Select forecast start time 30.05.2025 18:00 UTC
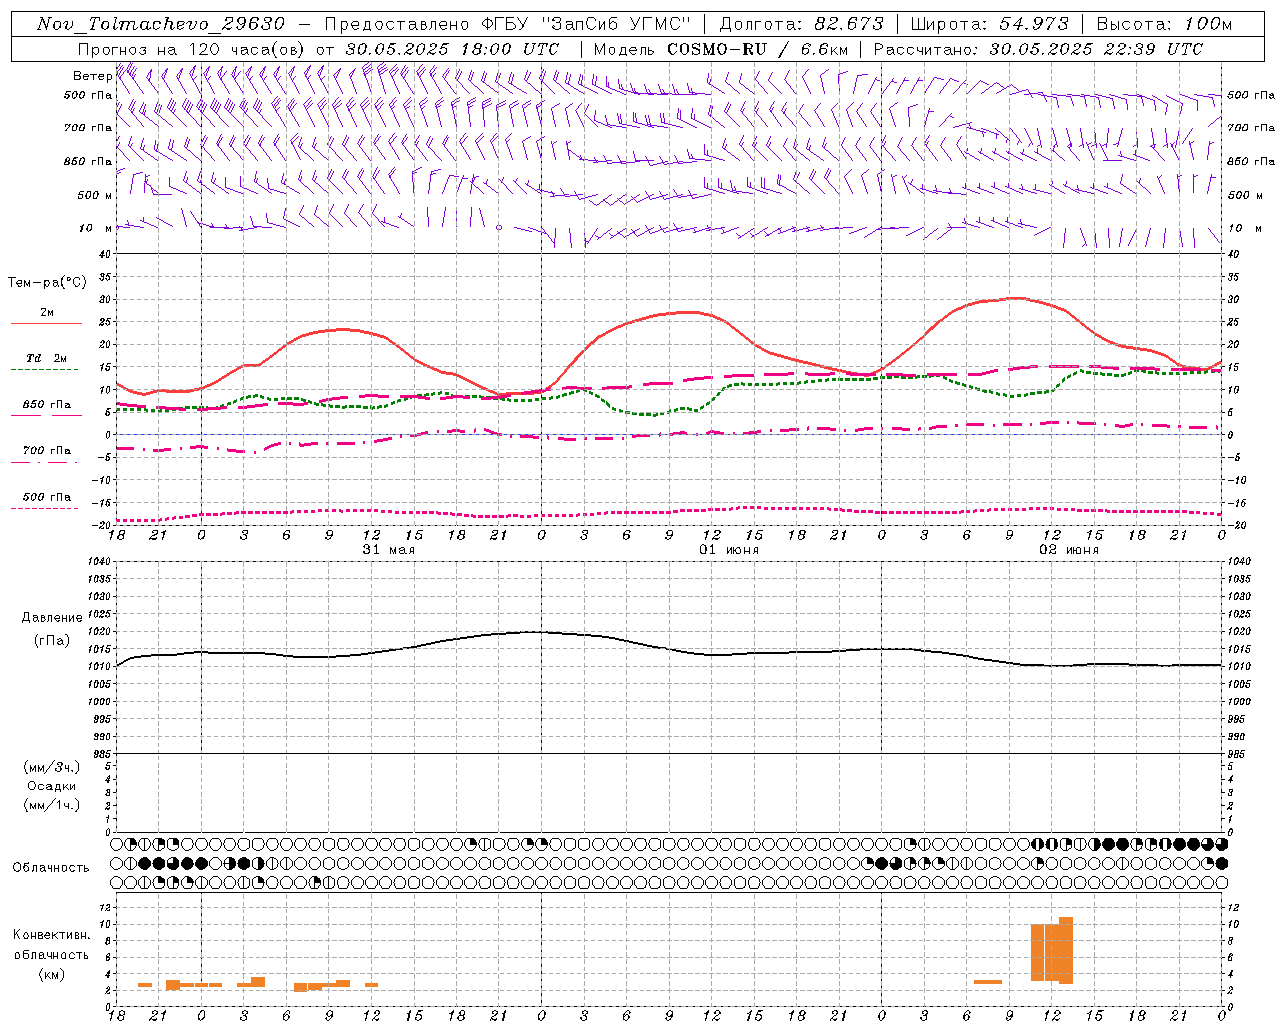The height and width of the screenshot is (1024, 1280). (x=452, y=49)
